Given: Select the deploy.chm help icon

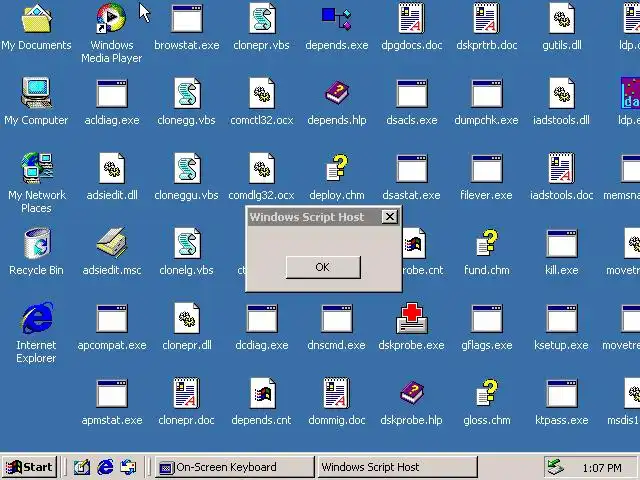Looking at the screenshot, I should coord(337,167).
